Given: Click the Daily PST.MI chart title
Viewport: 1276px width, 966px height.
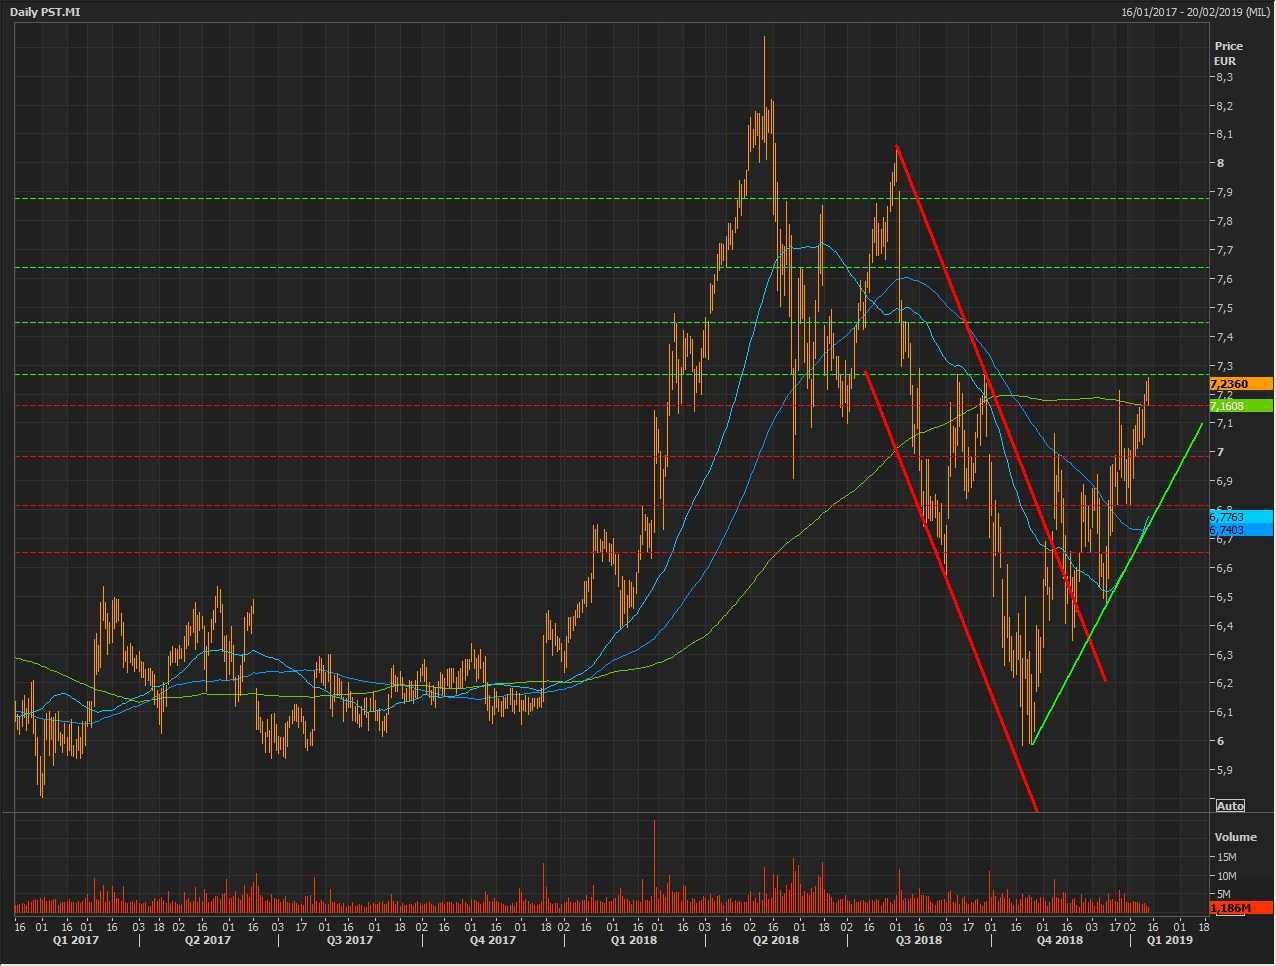Looking at the screenshot, I should pyautogui.click(x=45, y=12).
